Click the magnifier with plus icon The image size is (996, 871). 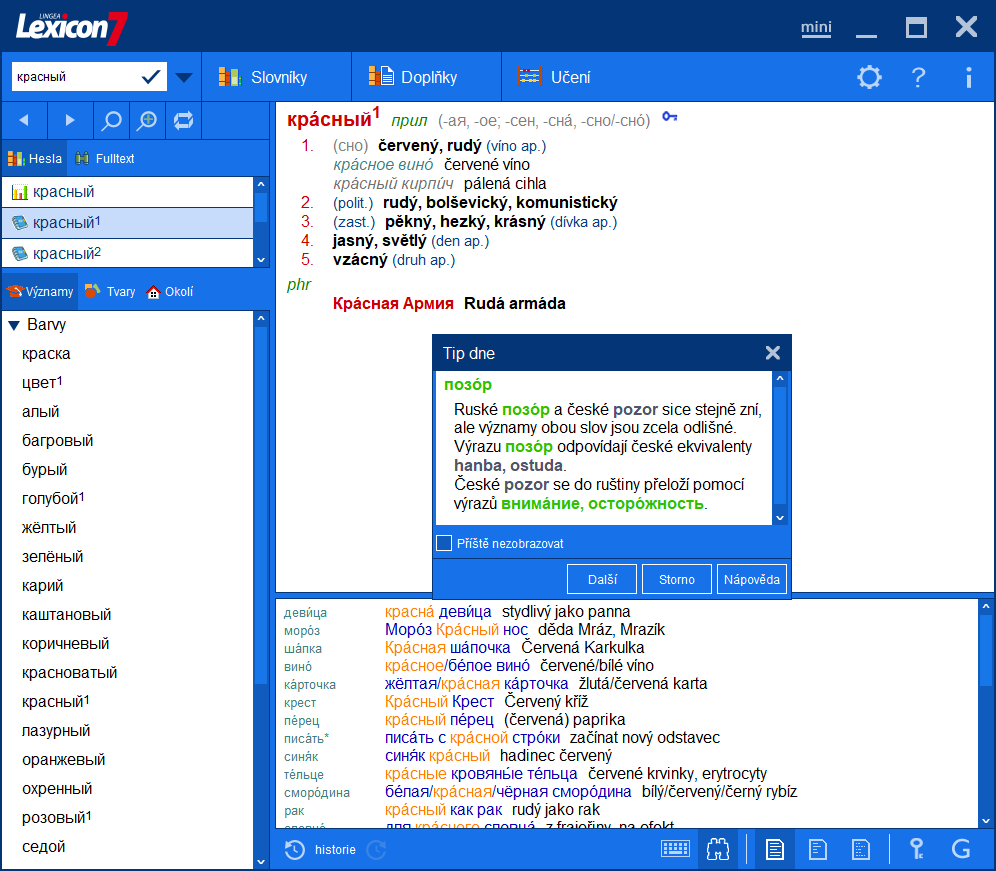147,120
